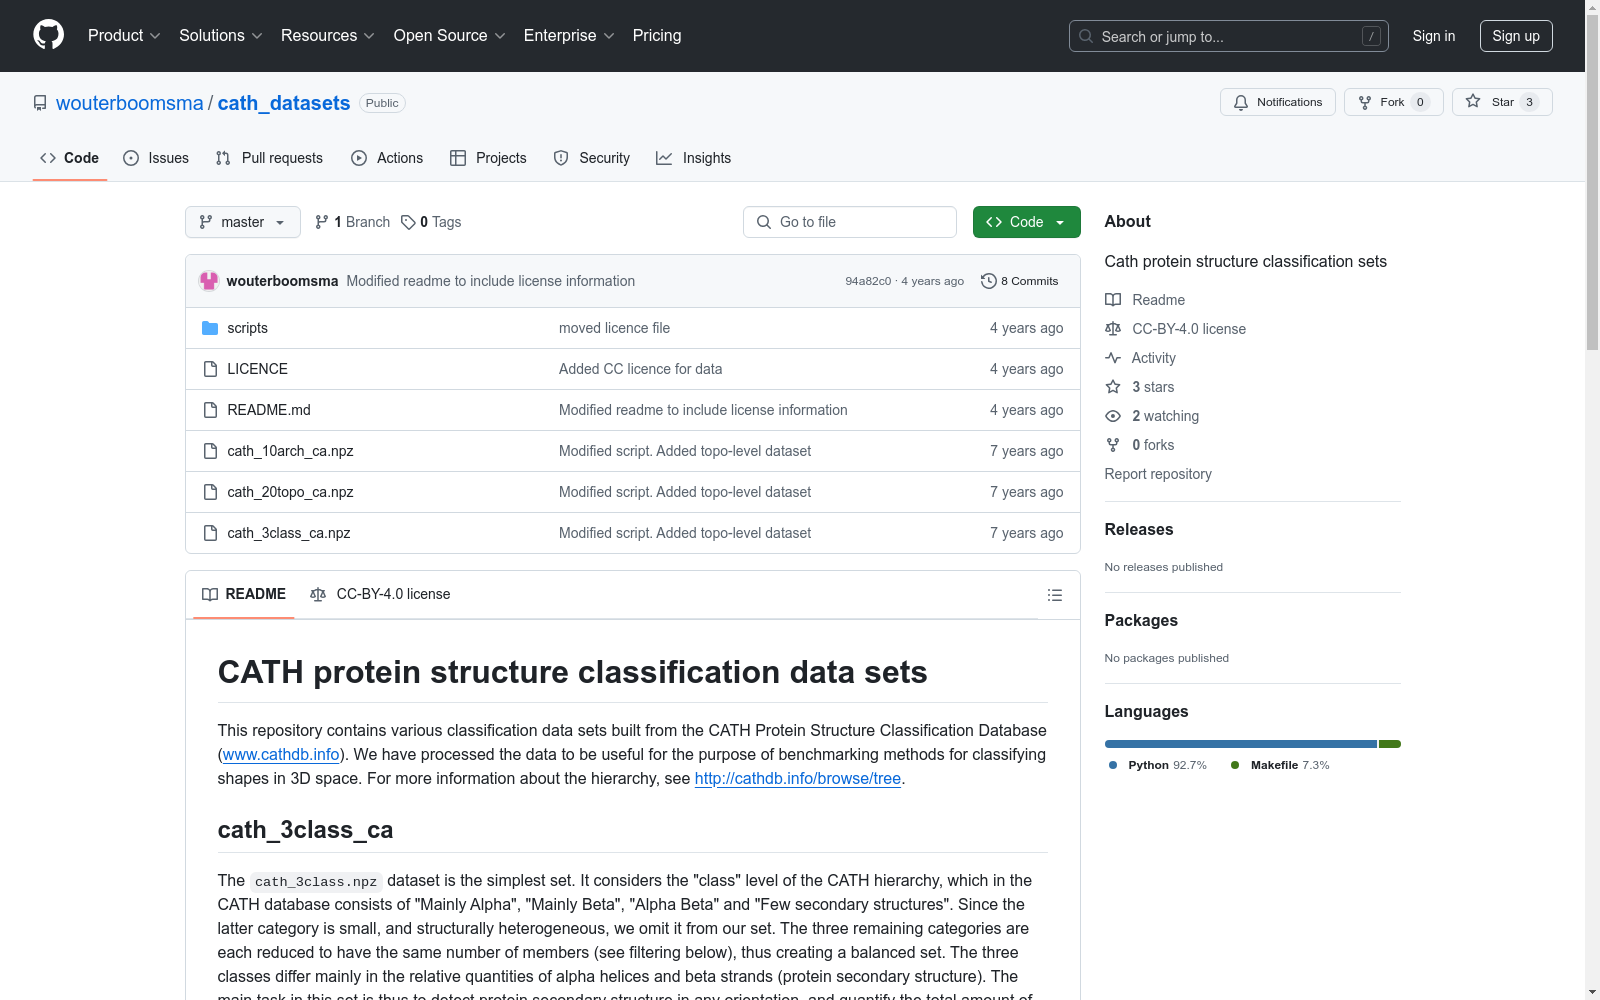Switch to CC-BY-4.0 license tab

380,594
